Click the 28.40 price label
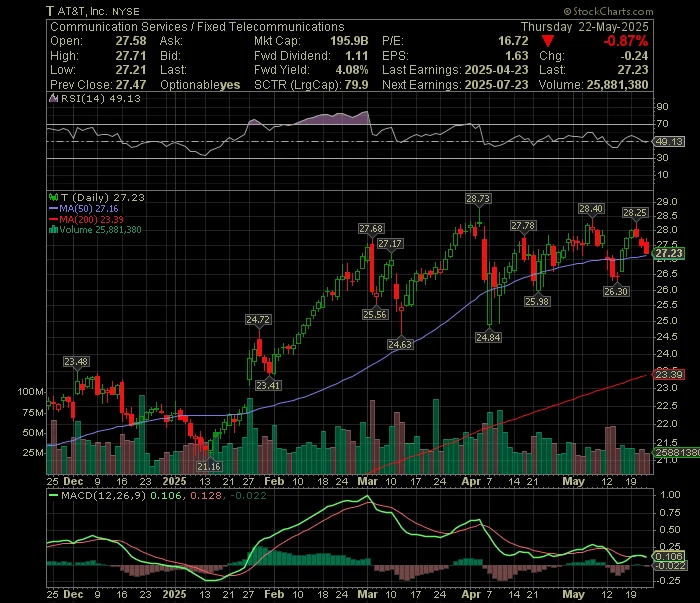This screenshot has width=700, height=603. click(591, 209)
